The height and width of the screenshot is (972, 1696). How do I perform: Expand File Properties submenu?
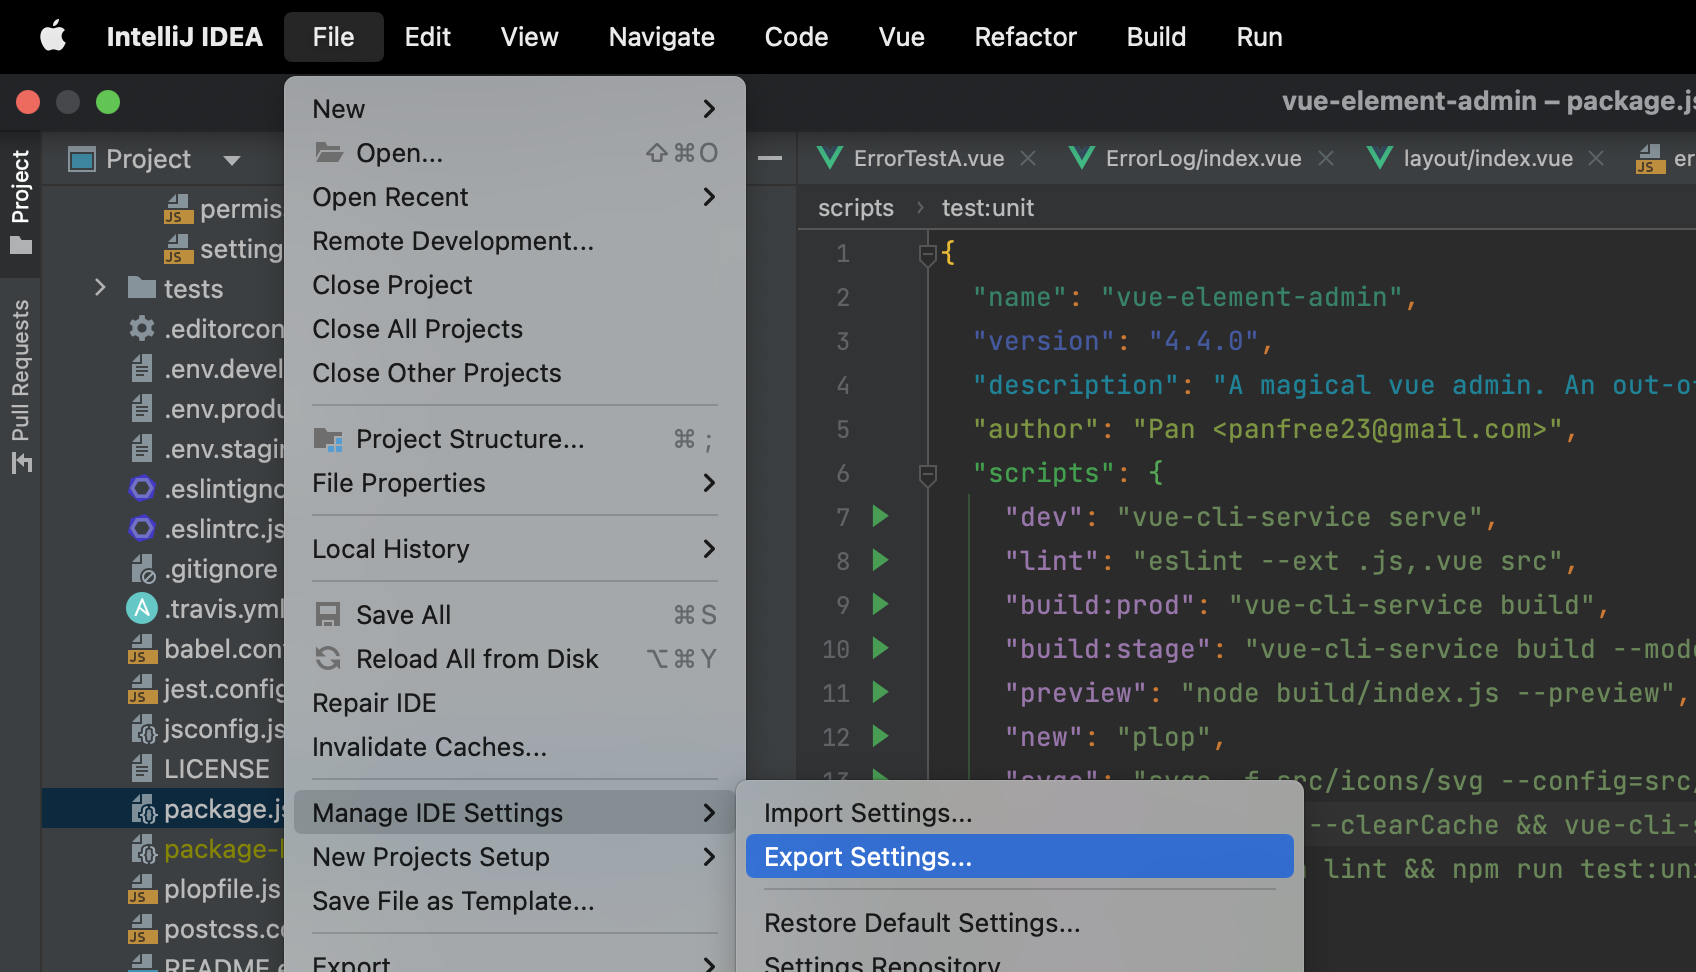(x=515, y=483)
